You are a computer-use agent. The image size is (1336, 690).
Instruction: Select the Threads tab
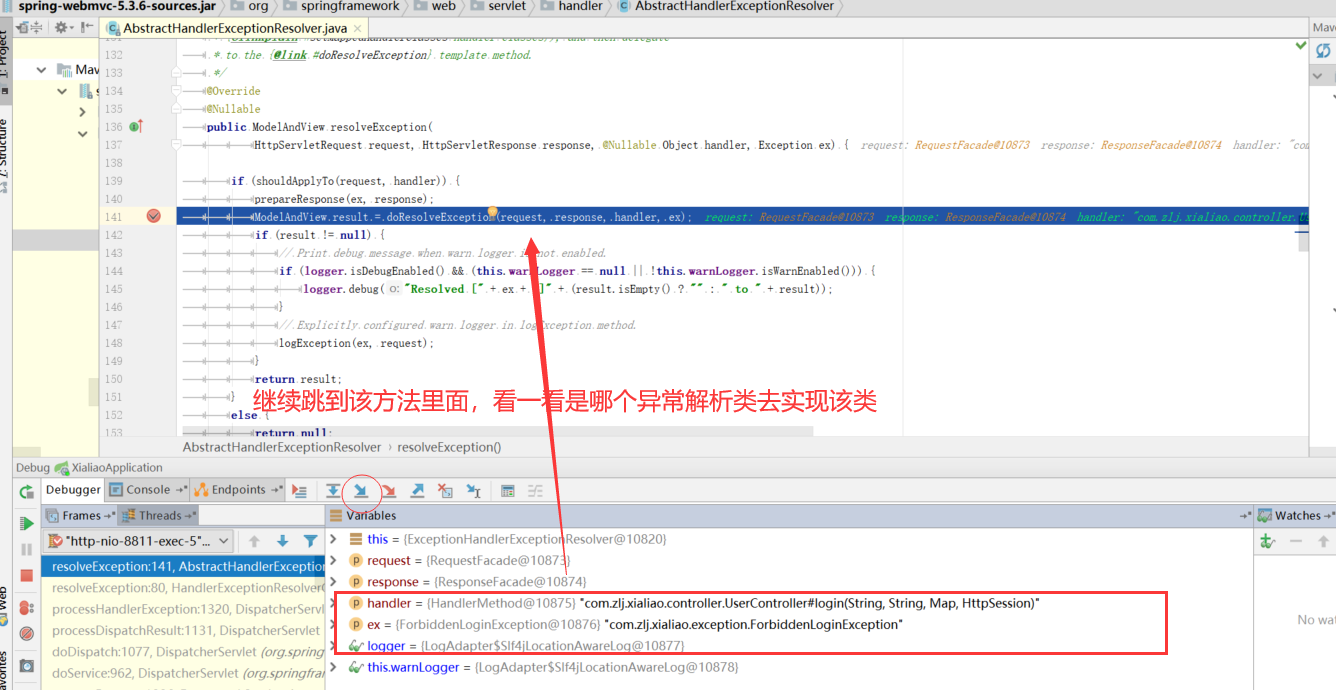(x=159, y=516)
